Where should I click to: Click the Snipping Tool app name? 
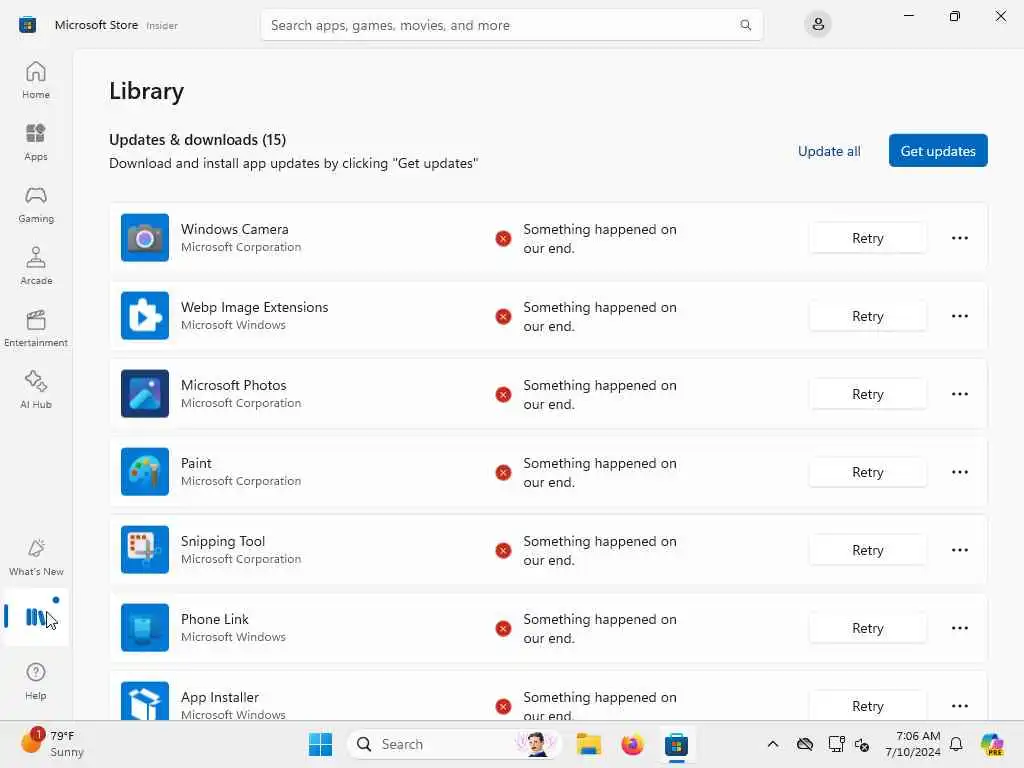[x=223, y=541]
